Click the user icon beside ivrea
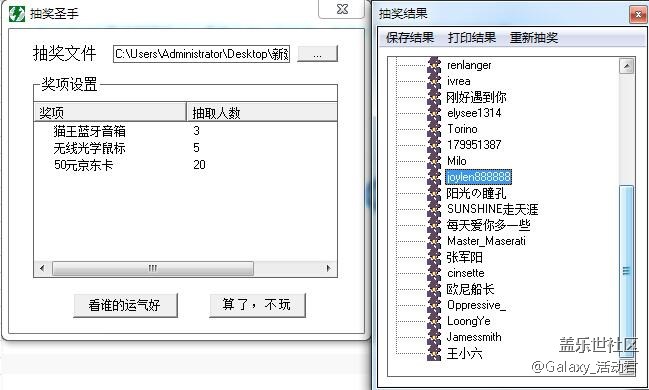 pos(434,81)
